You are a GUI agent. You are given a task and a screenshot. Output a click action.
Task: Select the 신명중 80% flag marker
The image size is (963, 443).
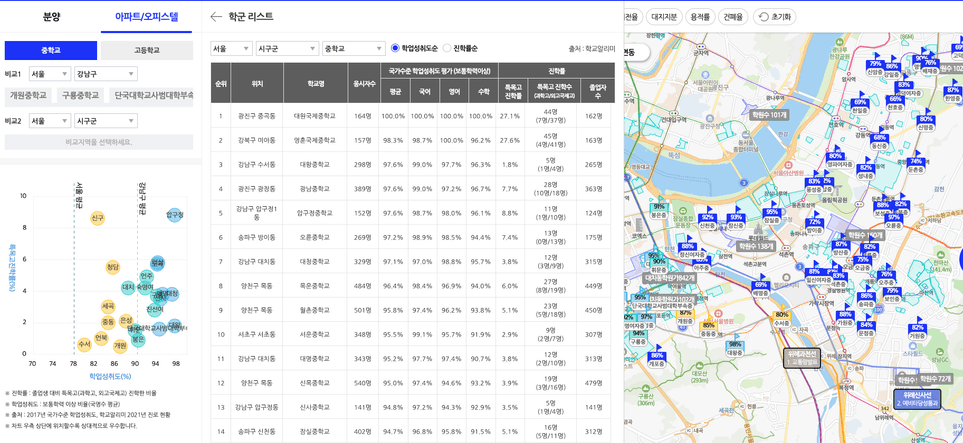click(926, 123)
